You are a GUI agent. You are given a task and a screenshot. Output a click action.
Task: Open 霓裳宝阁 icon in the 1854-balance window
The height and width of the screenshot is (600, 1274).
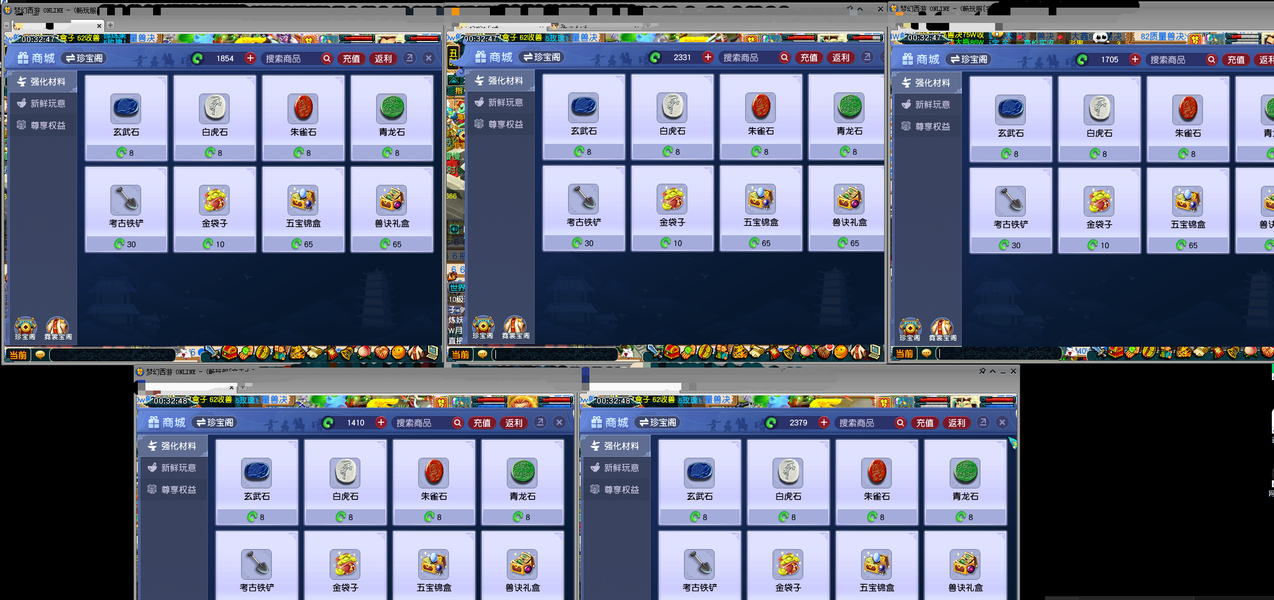click(x=58, y=328)
